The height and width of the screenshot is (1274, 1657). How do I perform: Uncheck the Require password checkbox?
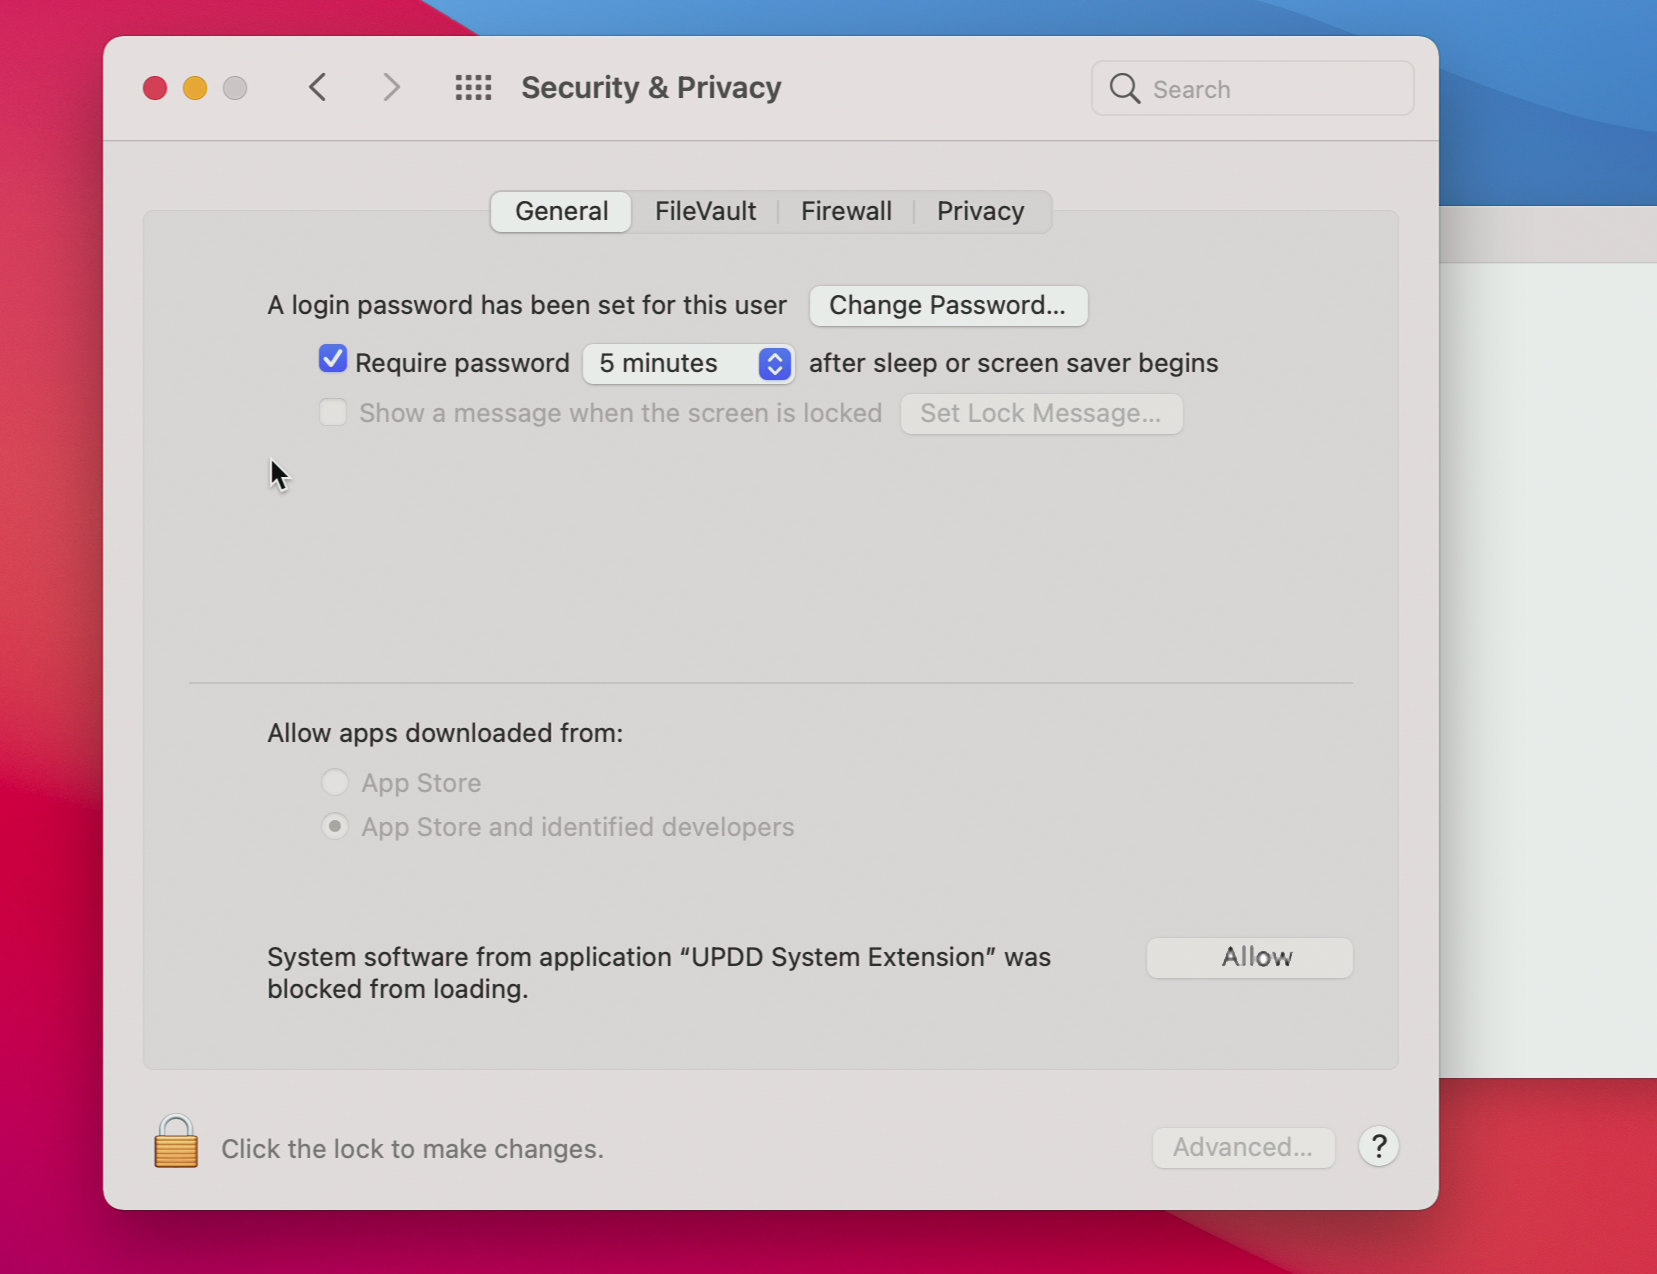pos(333,360)
